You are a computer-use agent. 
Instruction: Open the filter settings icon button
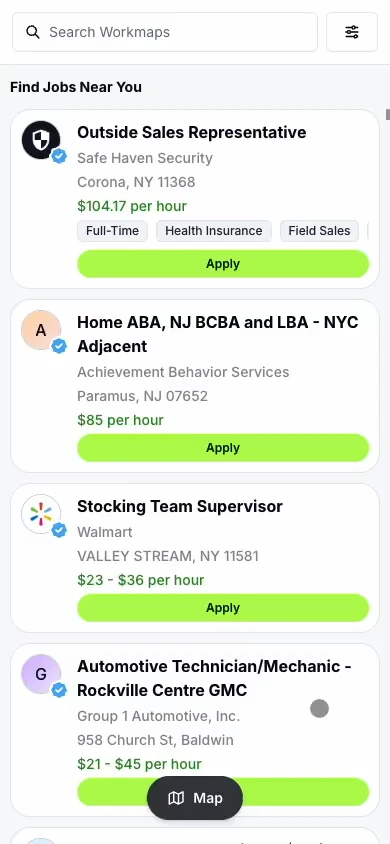[x=352, y=32]
